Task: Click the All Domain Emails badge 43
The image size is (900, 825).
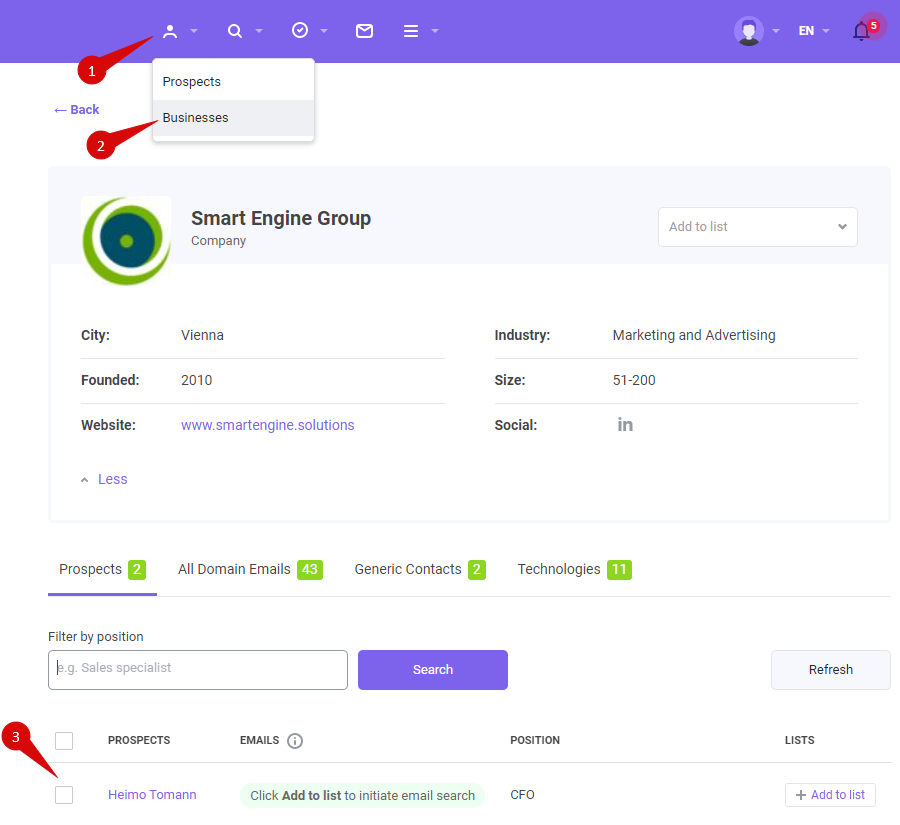Action: point(310,570)
